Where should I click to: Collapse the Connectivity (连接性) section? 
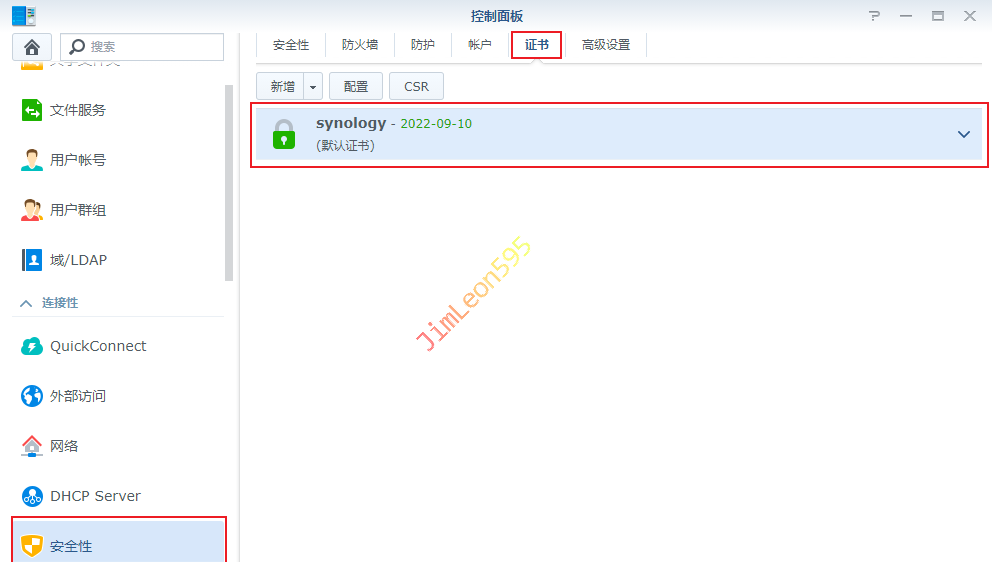click(x=26, y=303)
